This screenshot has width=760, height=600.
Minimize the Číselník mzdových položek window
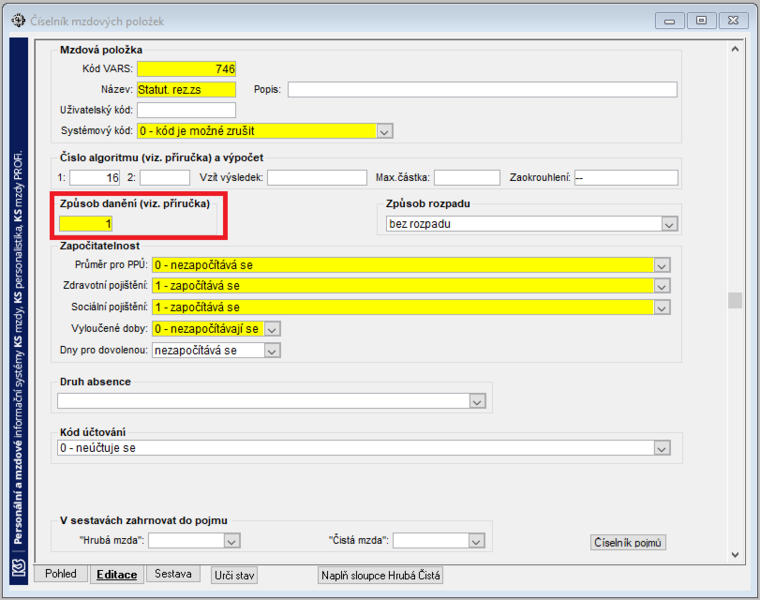tap(669, 21)
